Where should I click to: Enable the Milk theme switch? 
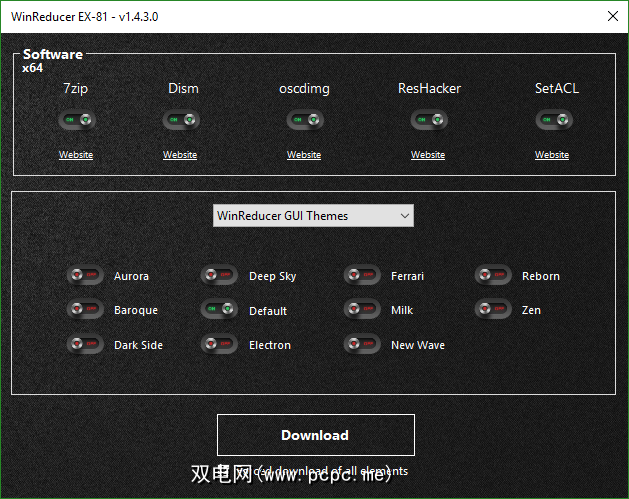click(362, 309)
